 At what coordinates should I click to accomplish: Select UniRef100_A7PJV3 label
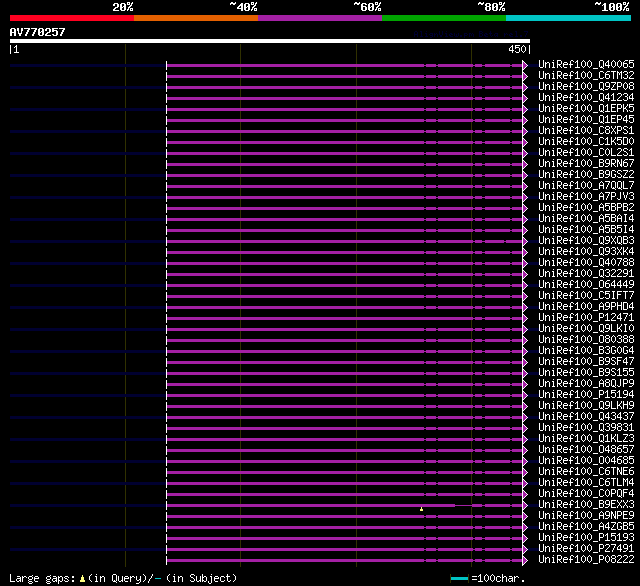click(x=586, y=197)
